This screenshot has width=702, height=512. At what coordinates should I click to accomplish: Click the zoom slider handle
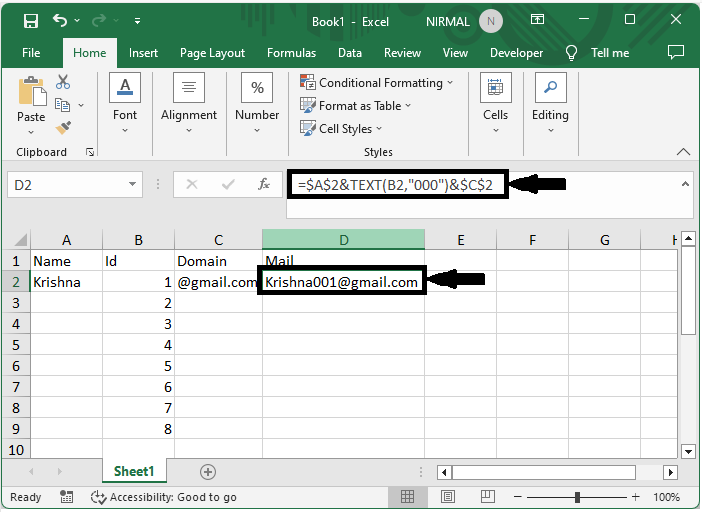click(x=578, y=497)
